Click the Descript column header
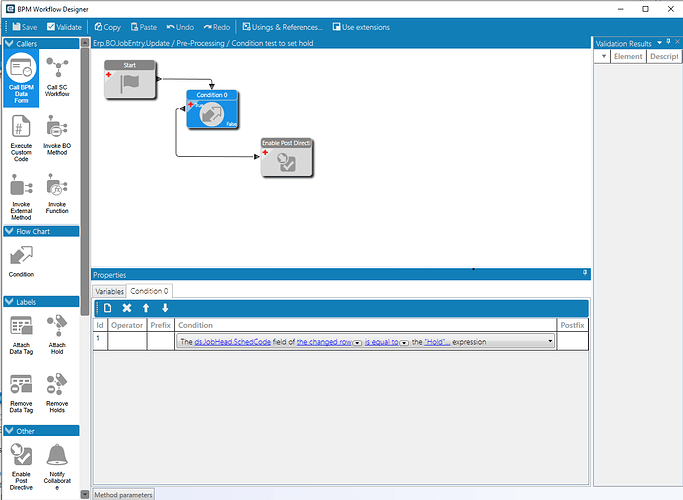This screenshot has height=500, width=683. 664,56
